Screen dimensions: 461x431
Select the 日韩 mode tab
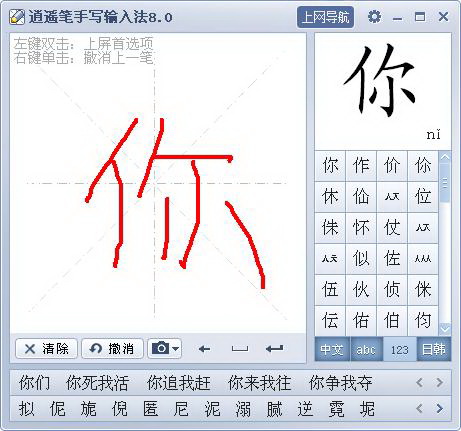click(434, 349)
